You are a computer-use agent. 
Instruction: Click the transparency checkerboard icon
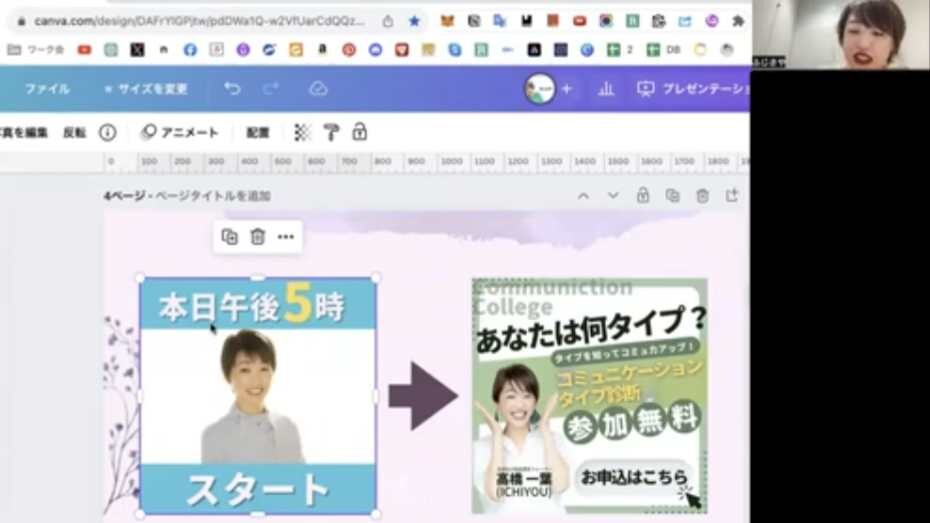(x=302, y=132)
